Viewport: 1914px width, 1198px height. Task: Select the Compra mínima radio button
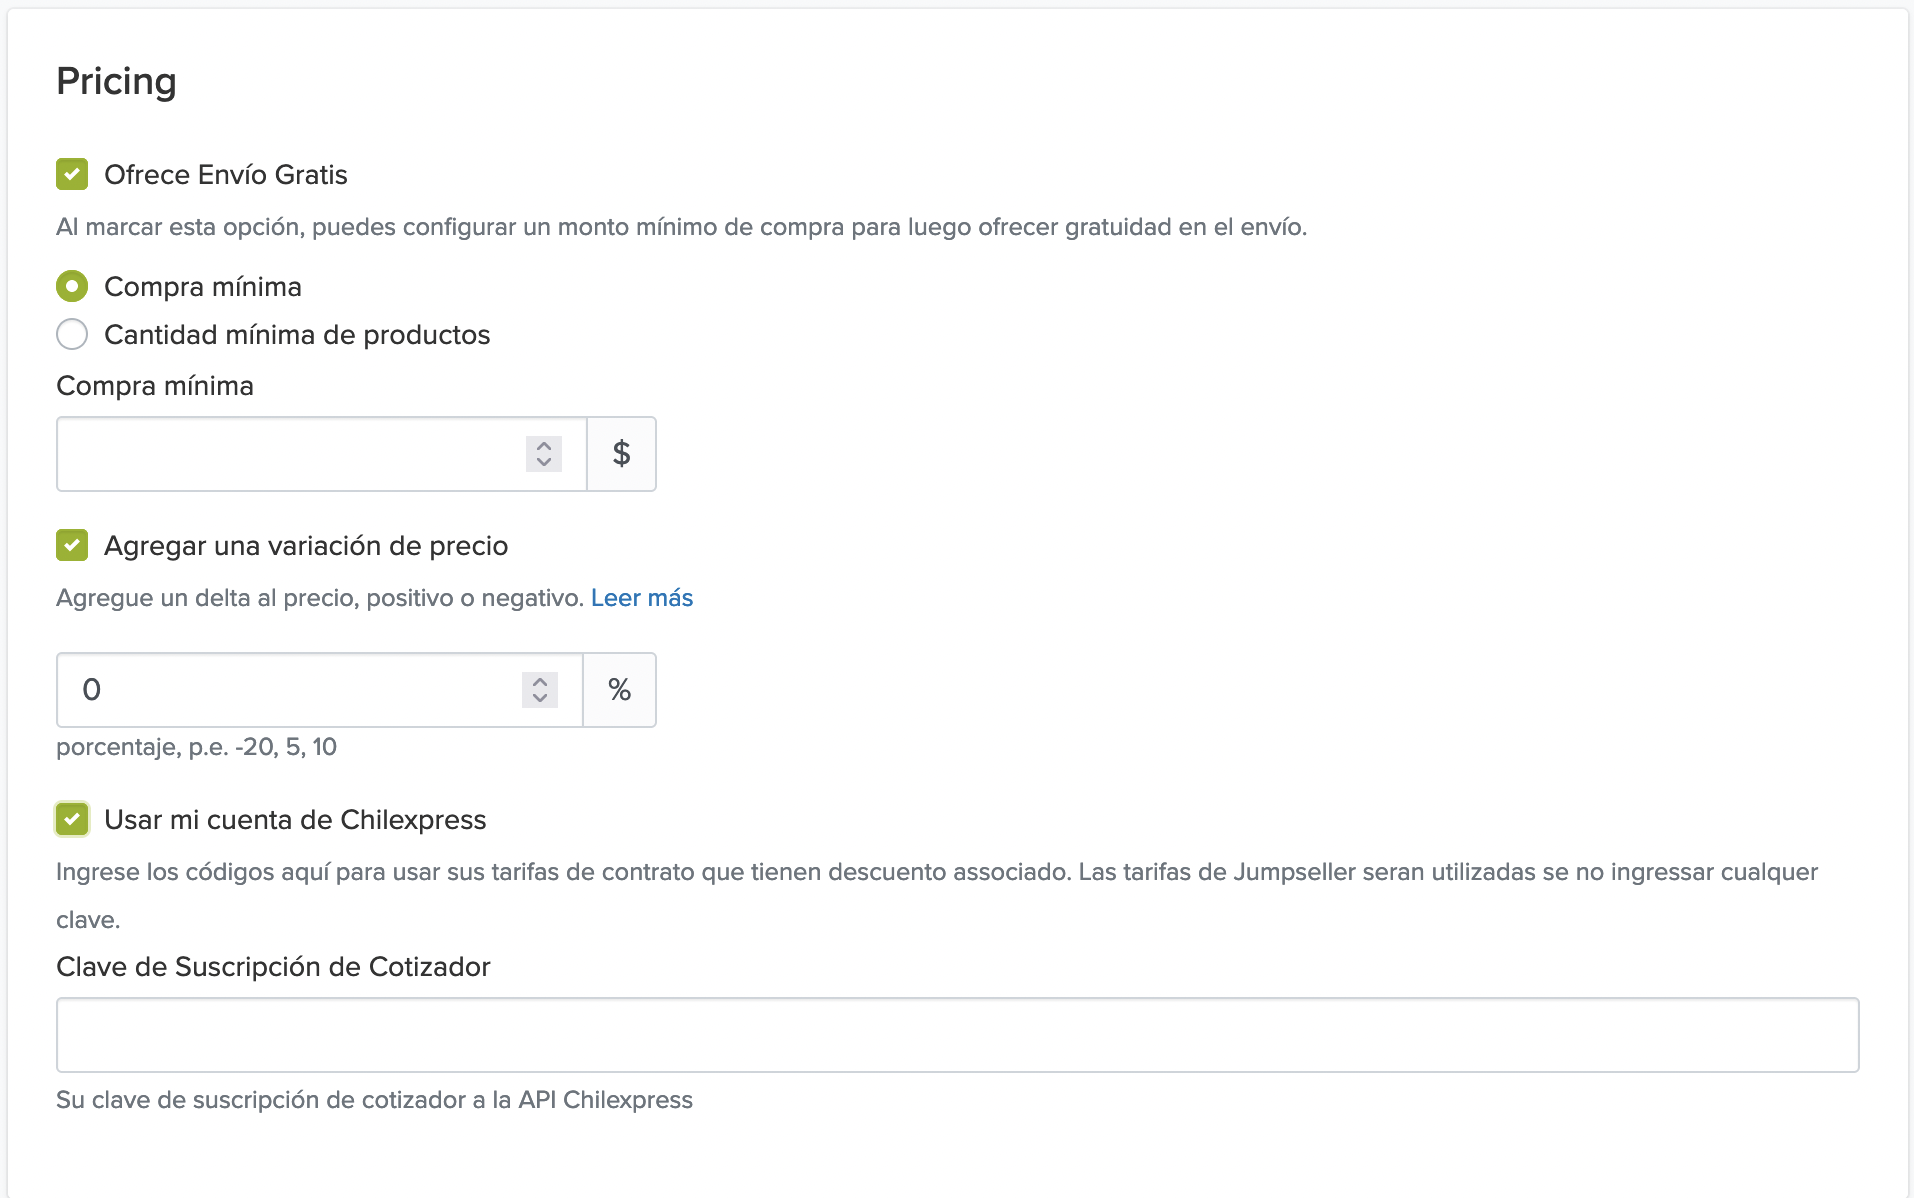(72, 287)
